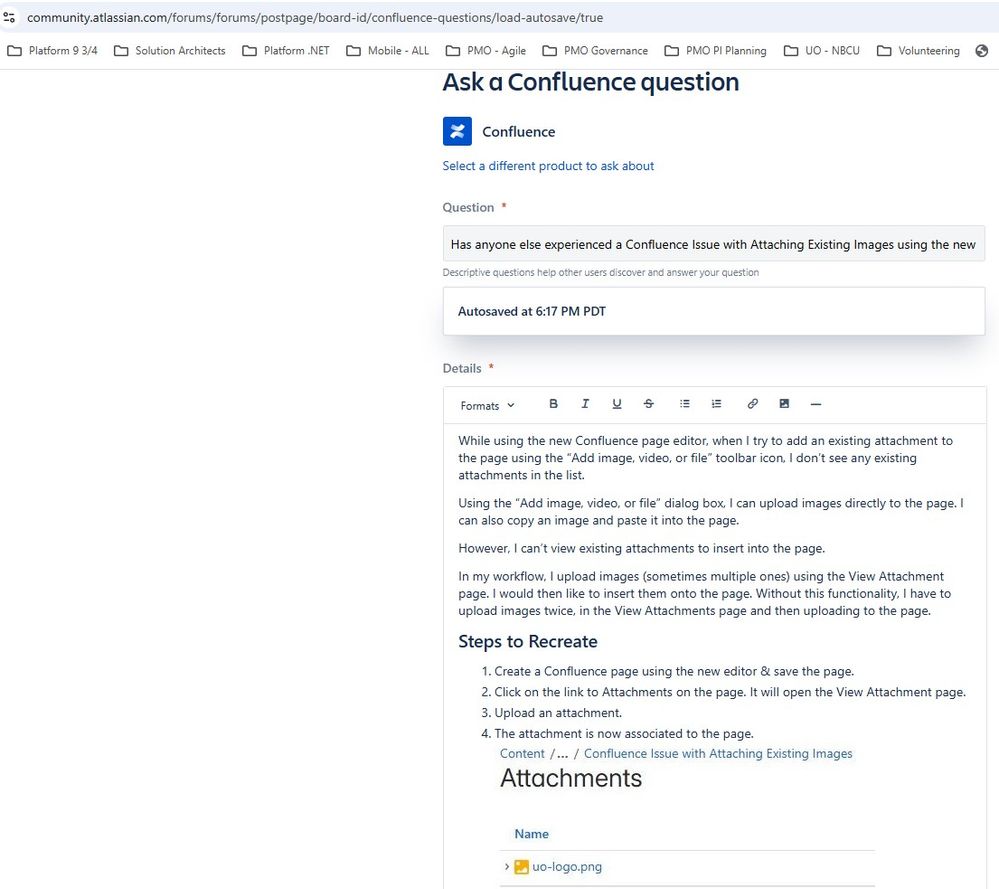Click the Confluence product logo icon

coord(457,131)
